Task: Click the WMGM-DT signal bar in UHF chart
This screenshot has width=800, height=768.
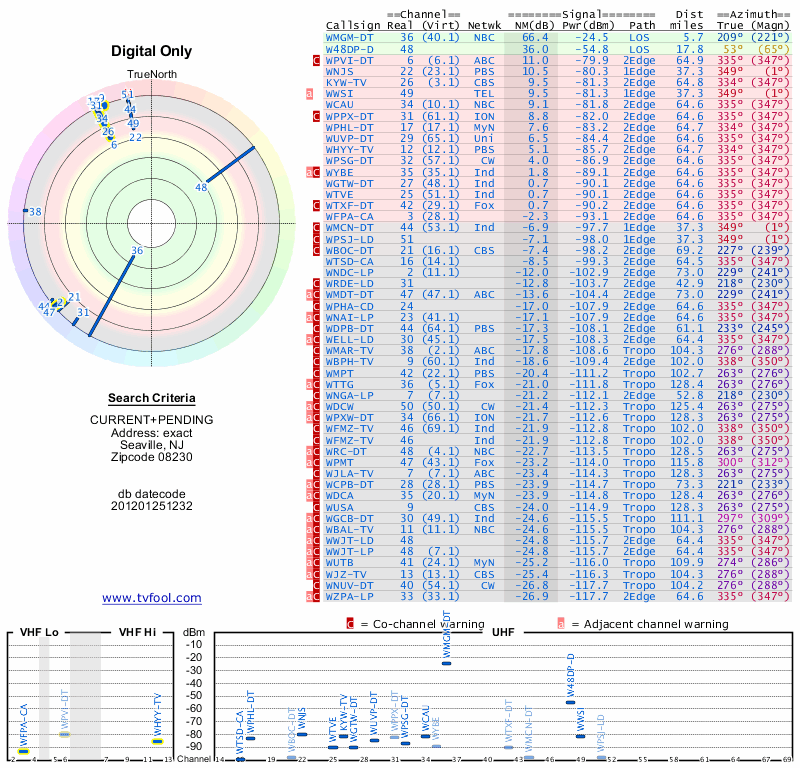Action: tap(446, 663)
